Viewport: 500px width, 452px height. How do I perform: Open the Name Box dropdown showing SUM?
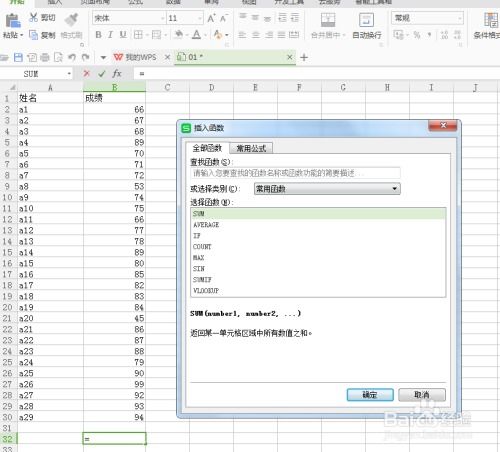pyautogui.click(x=69, y=74)
